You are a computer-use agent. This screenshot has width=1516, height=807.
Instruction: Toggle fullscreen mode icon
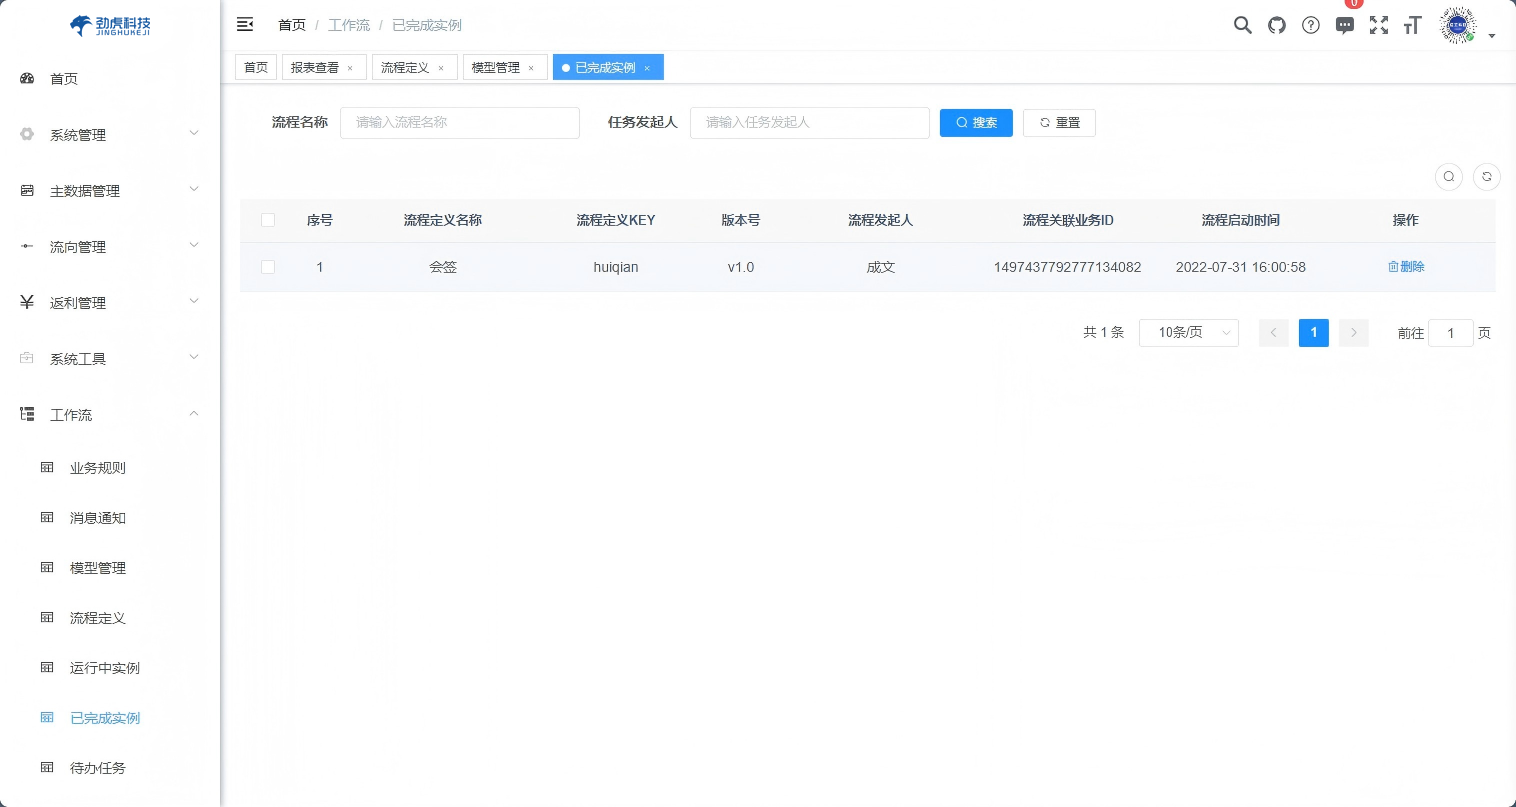[x=1379, y=25]
